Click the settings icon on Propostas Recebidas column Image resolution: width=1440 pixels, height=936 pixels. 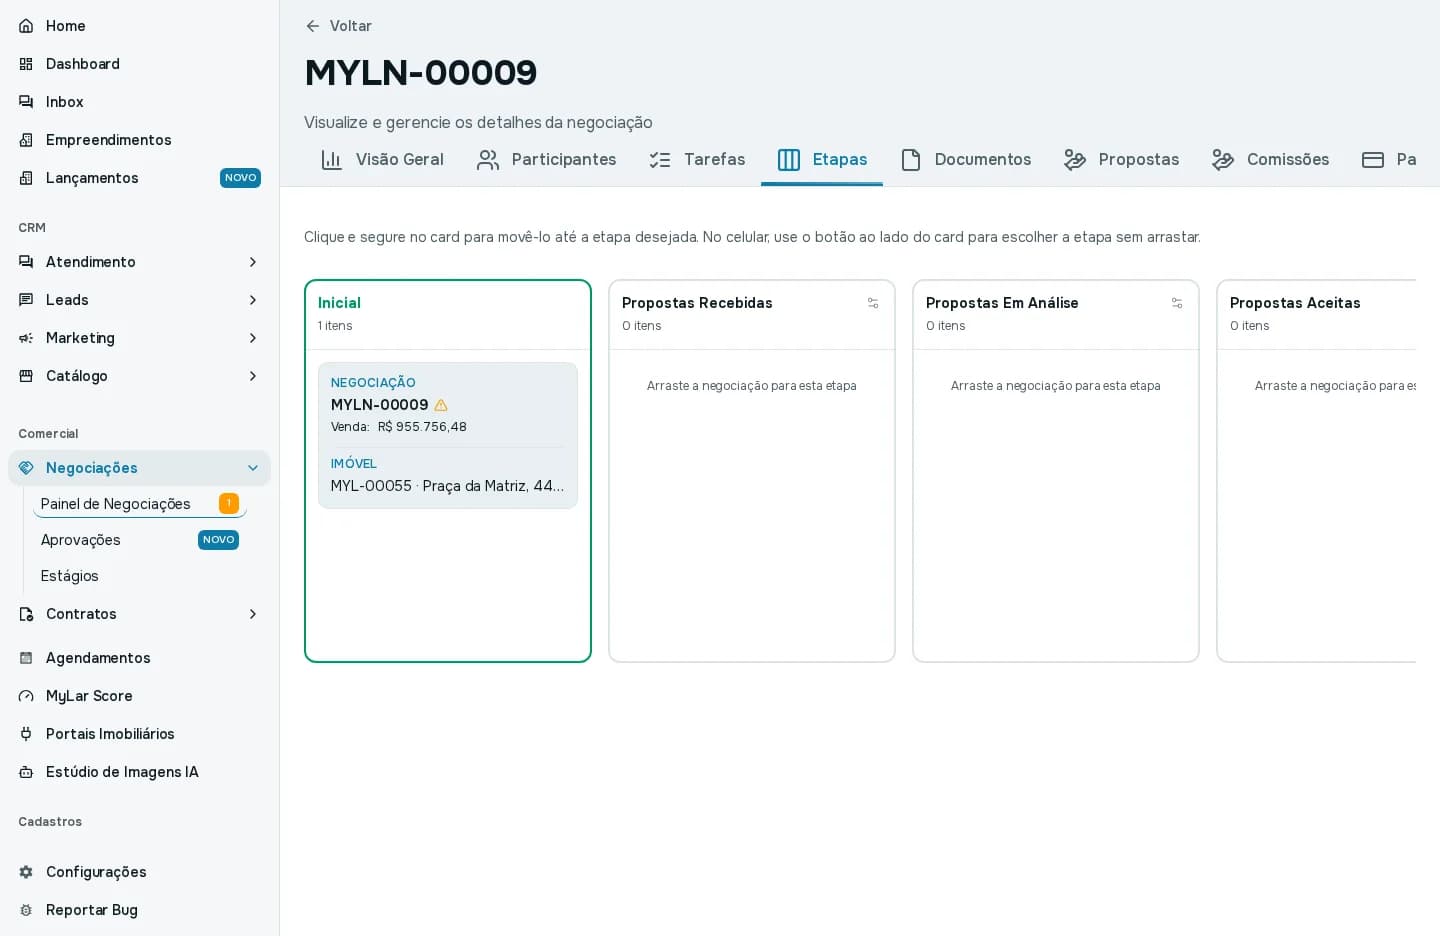click(x=873, y=303)
